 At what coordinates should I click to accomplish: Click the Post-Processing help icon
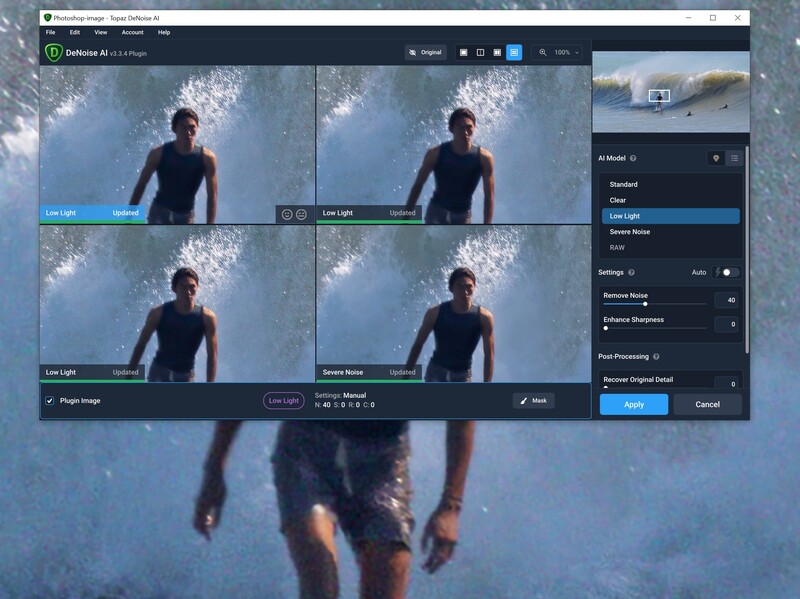pos(656,357)
